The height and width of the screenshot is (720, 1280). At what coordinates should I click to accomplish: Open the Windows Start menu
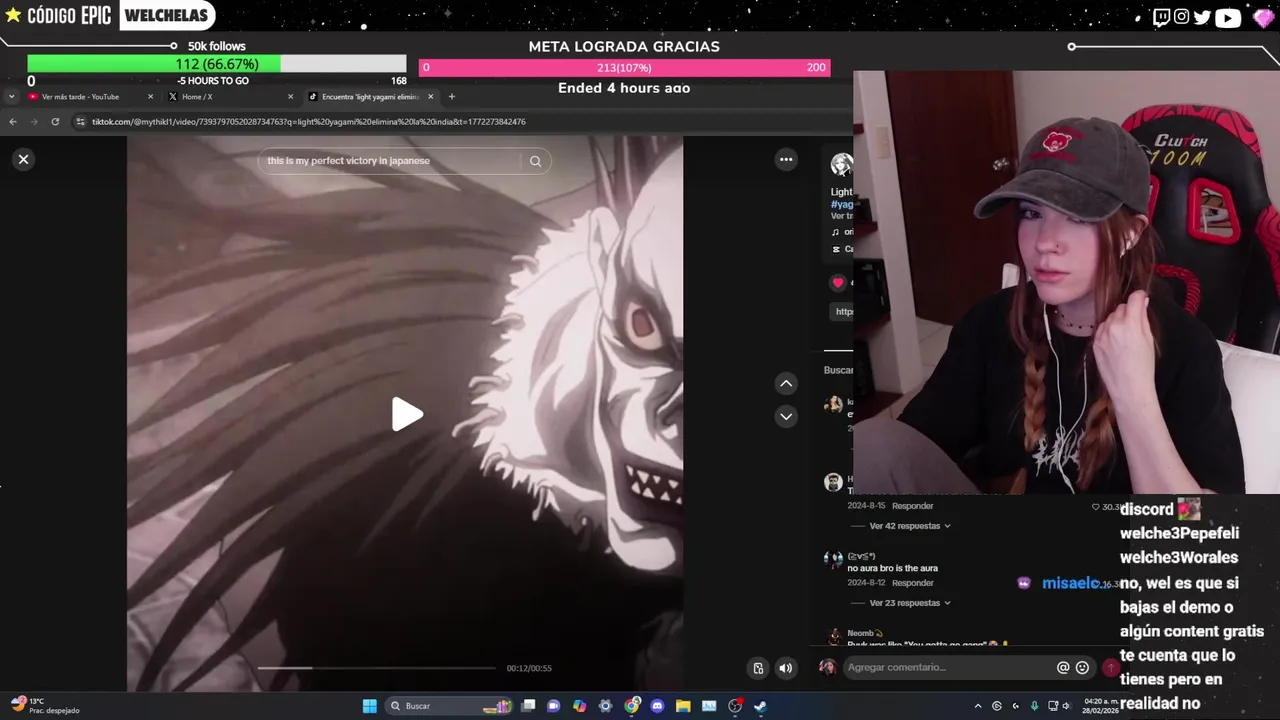(x=369, y=706)
